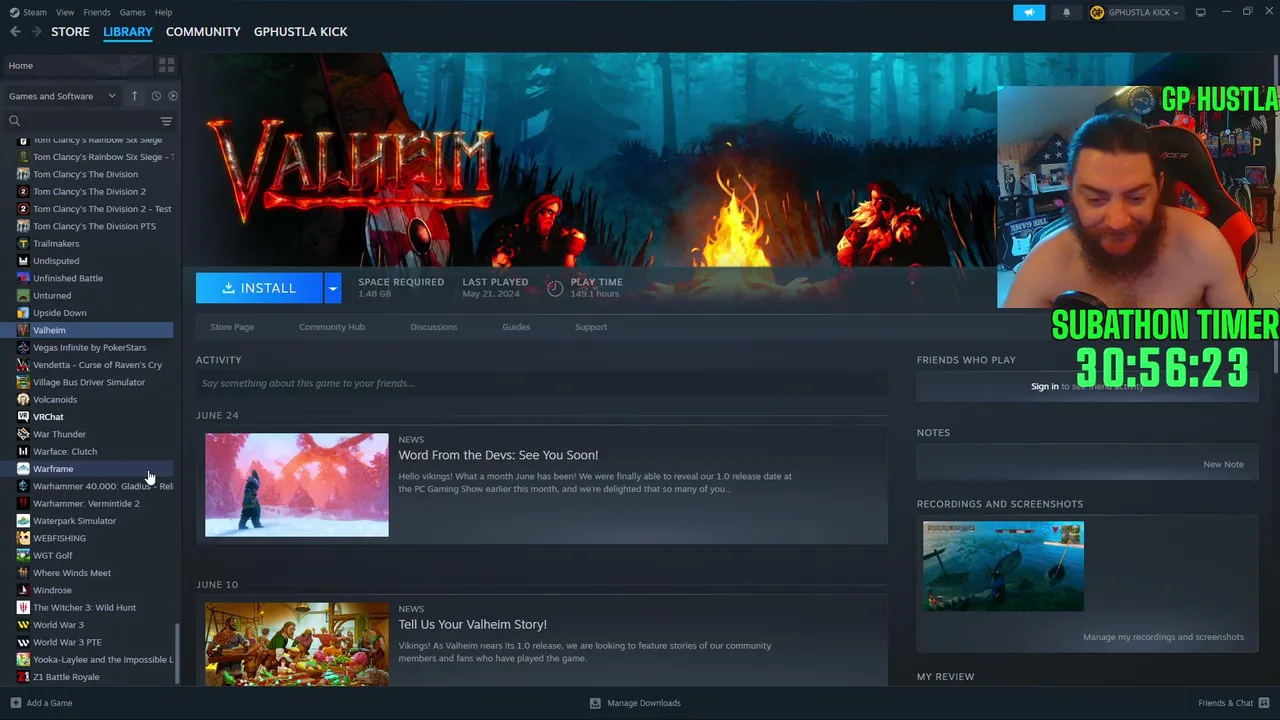Click the New Note button
The height and width of the screenshot is (720, 1280).
1223,464
